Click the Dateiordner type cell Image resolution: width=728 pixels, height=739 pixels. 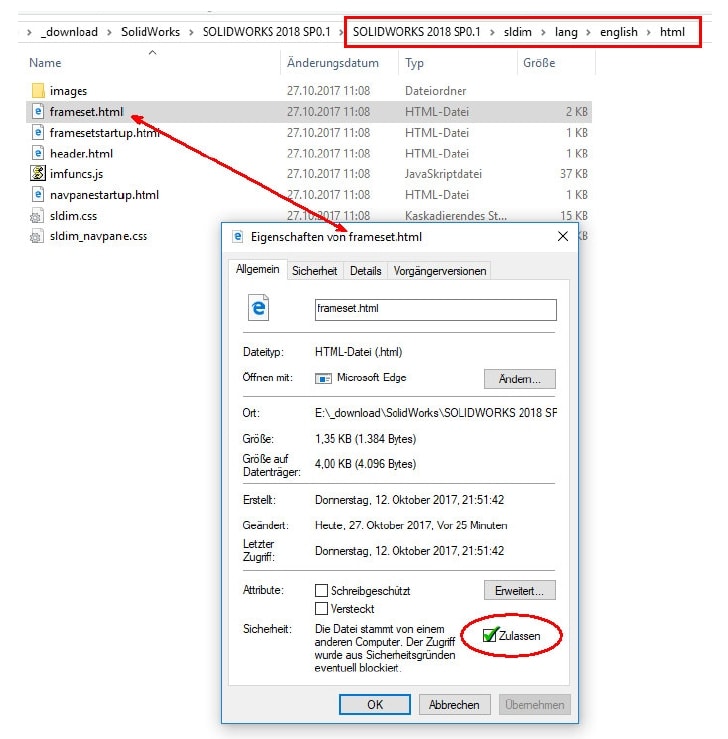(435, 90)
